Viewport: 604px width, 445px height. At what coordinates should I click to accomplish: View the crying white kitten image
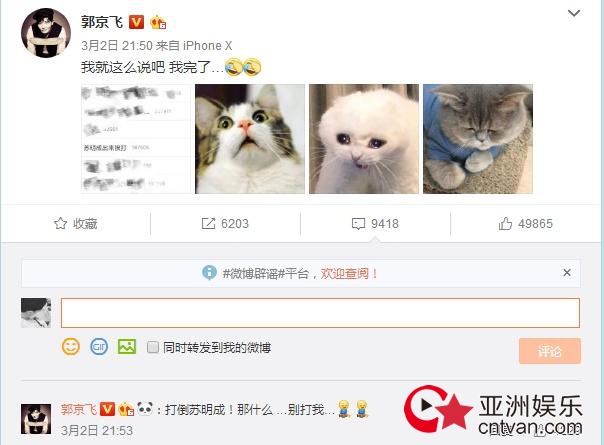(364, 139)
